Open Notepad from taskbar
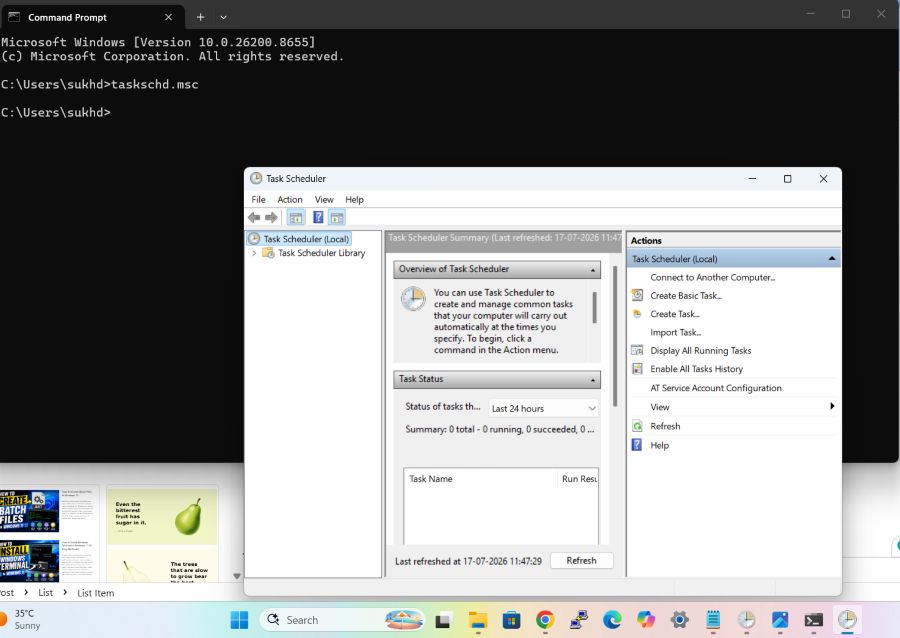 pyautogui.click(x=713, y=620)
